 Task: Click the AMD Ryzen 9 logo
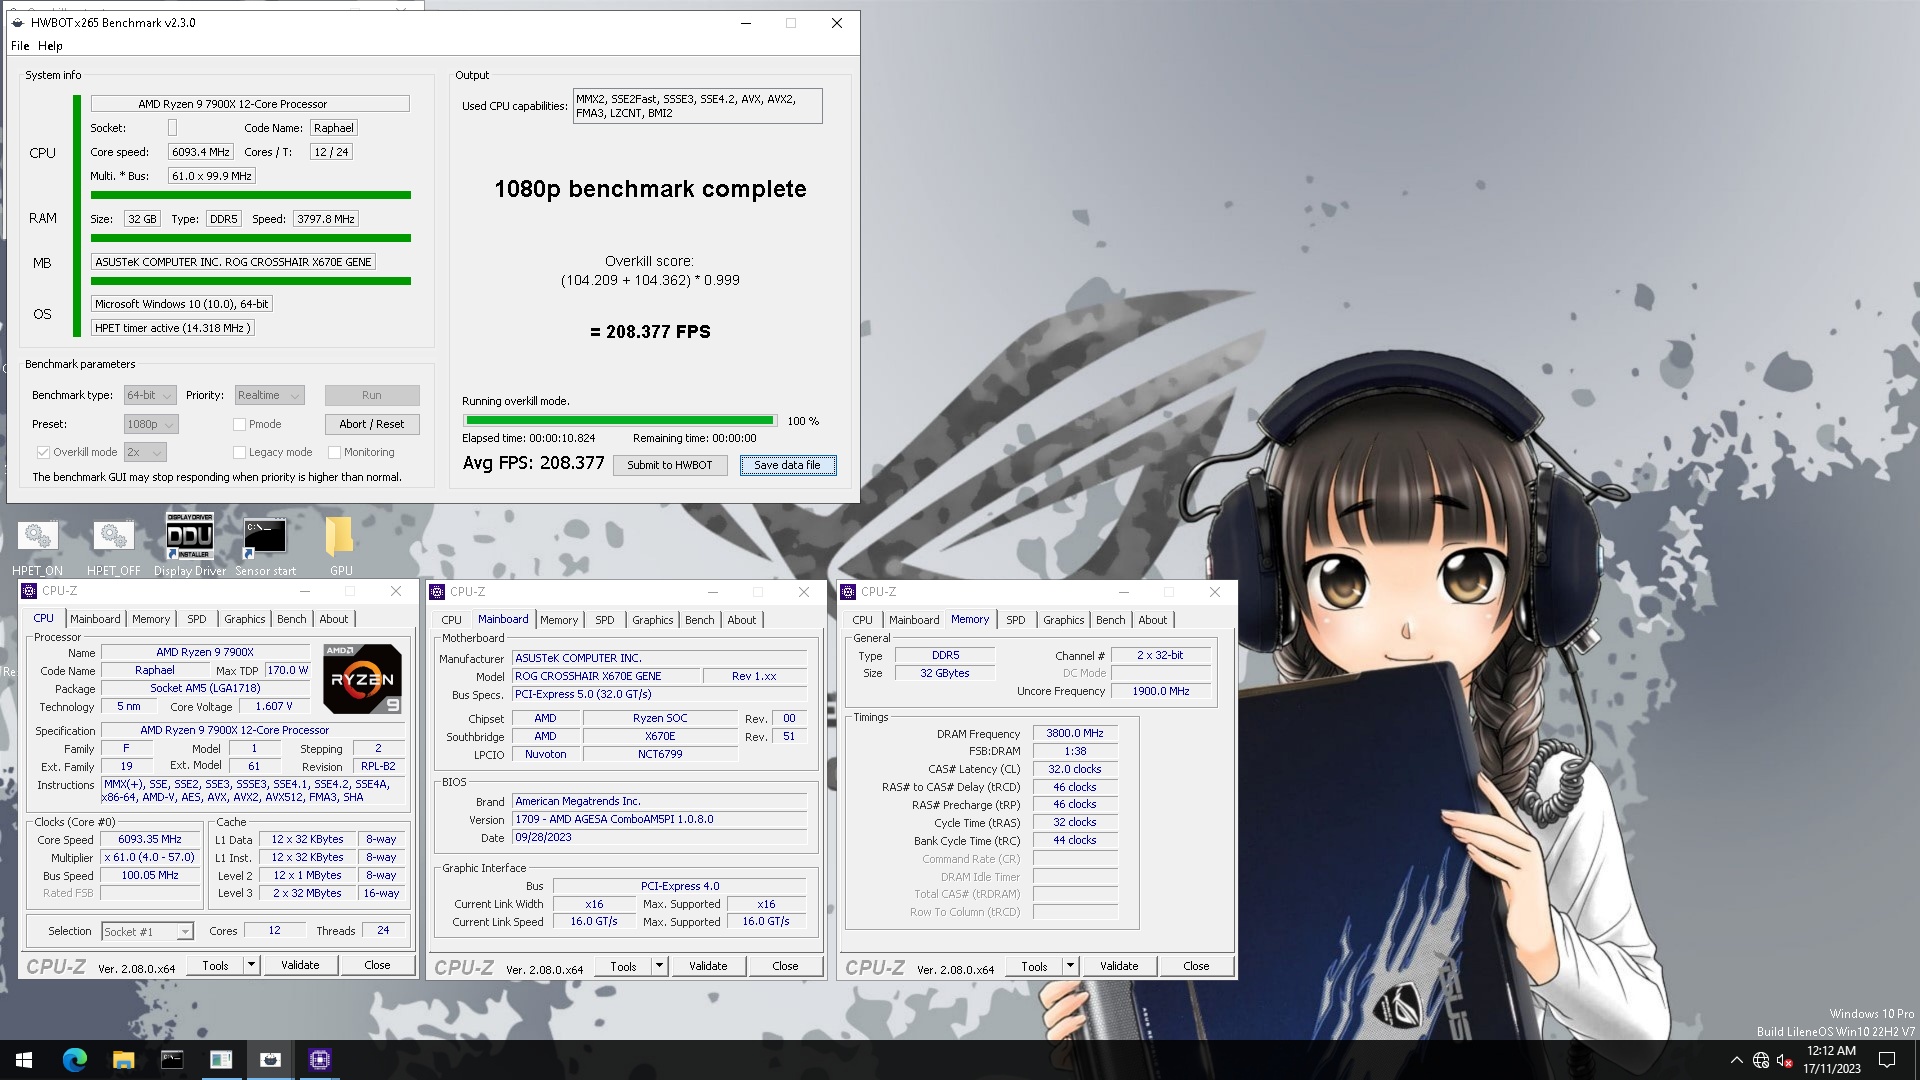[x=363, y=679]
